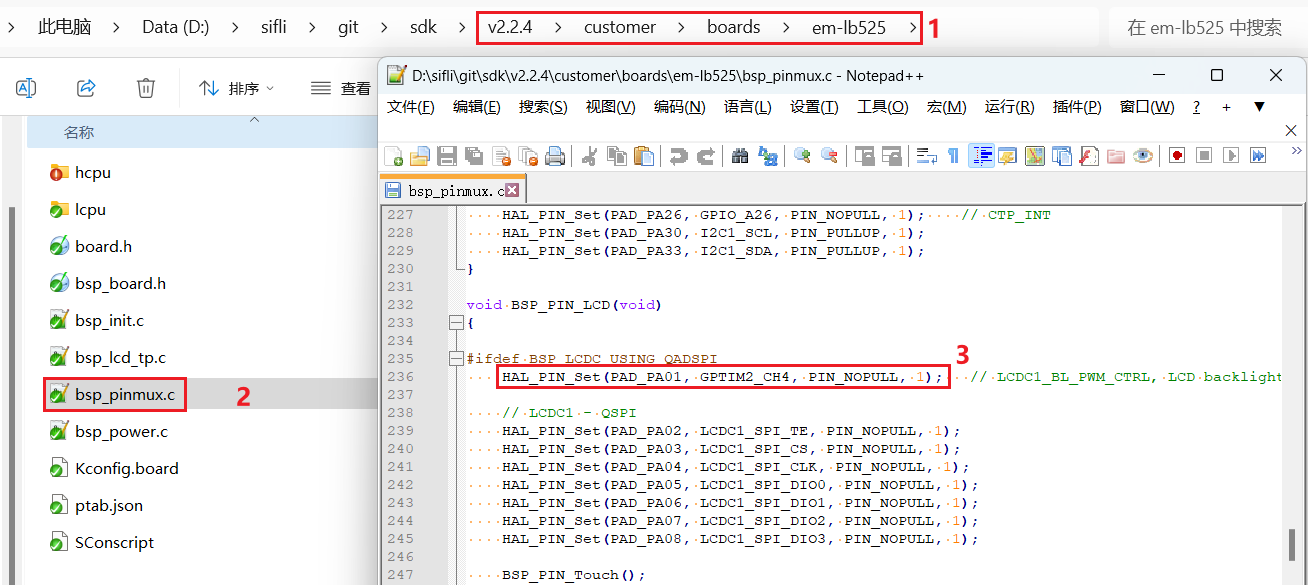The image size is (1308, 585).
Task: Open the 排序 sort dropdown
Action: tap(237, 88)
